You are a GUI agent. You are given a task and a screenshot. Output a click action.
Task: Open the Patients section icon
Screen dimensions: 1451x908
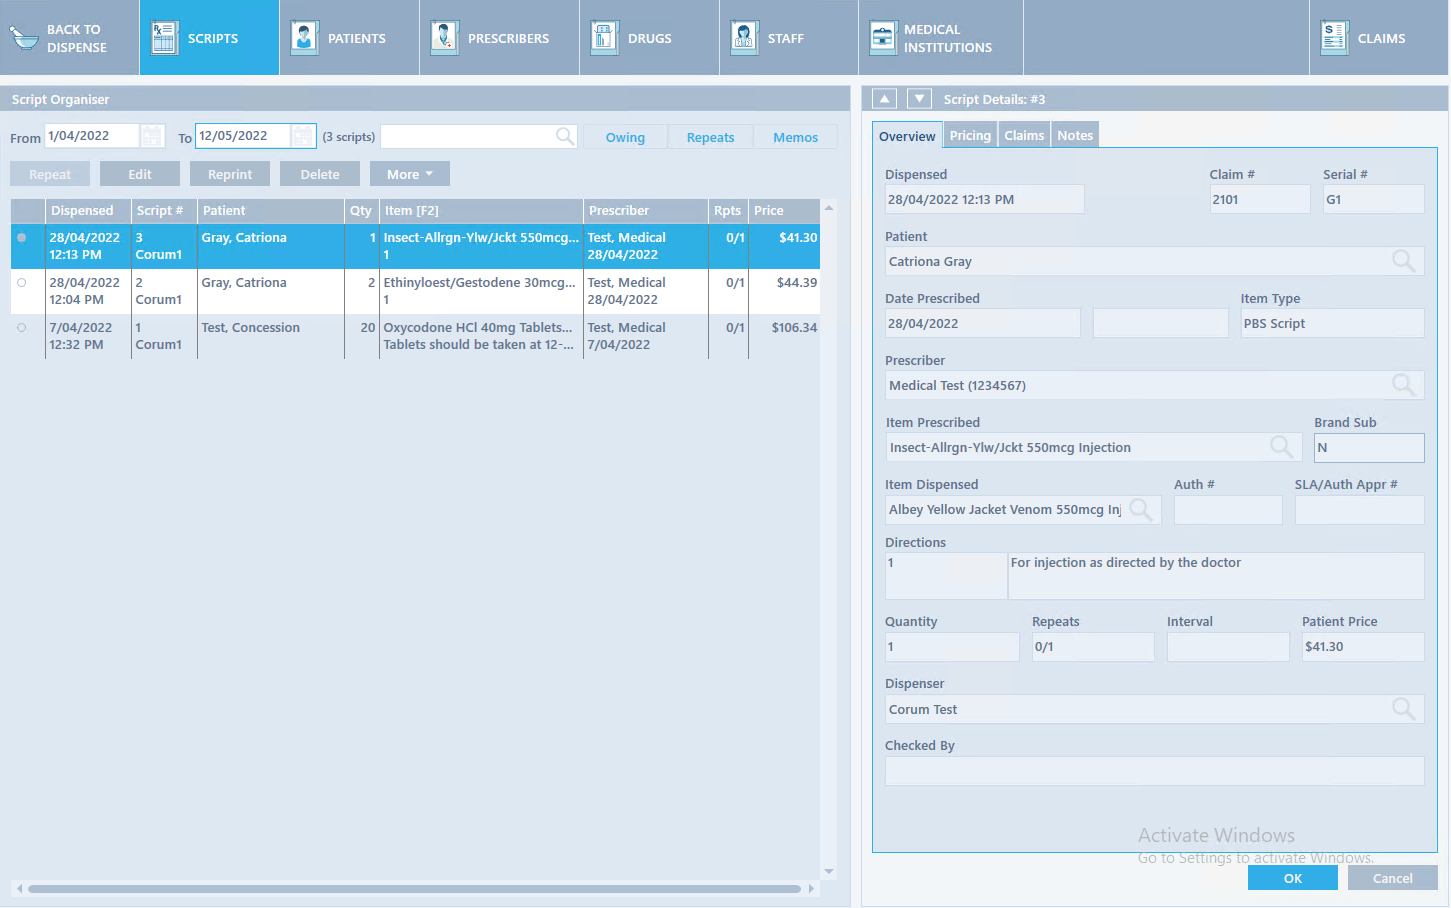click(x=304, y=38)
